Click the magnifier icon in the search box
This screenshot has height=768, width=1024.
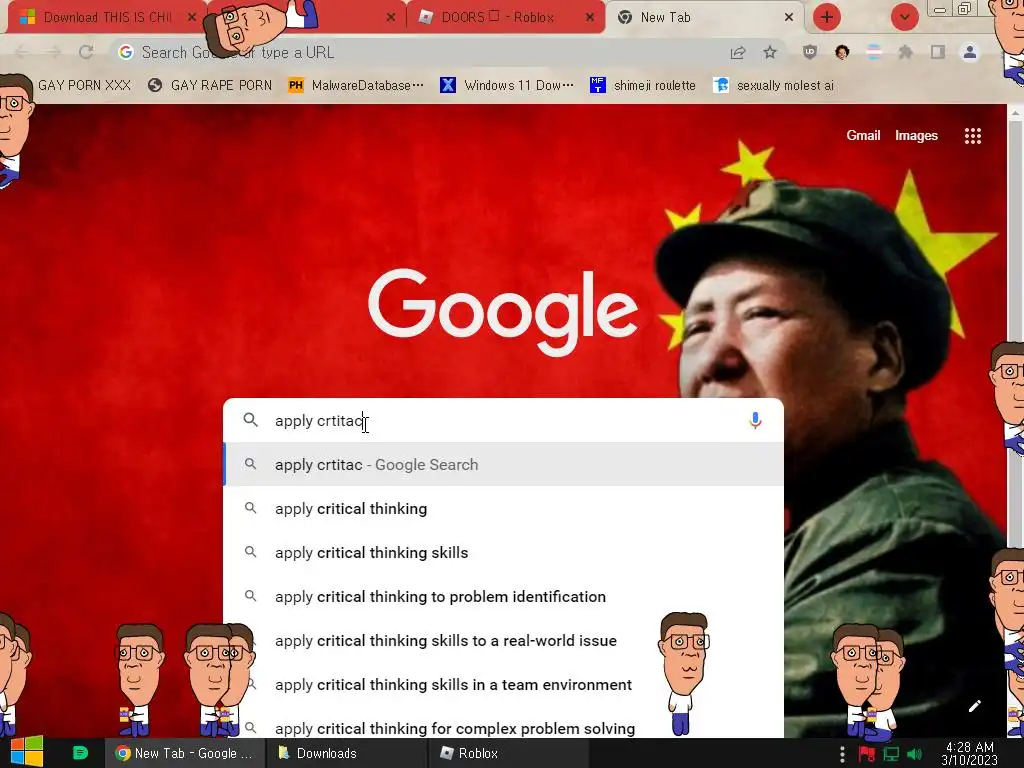coord(251,420)
